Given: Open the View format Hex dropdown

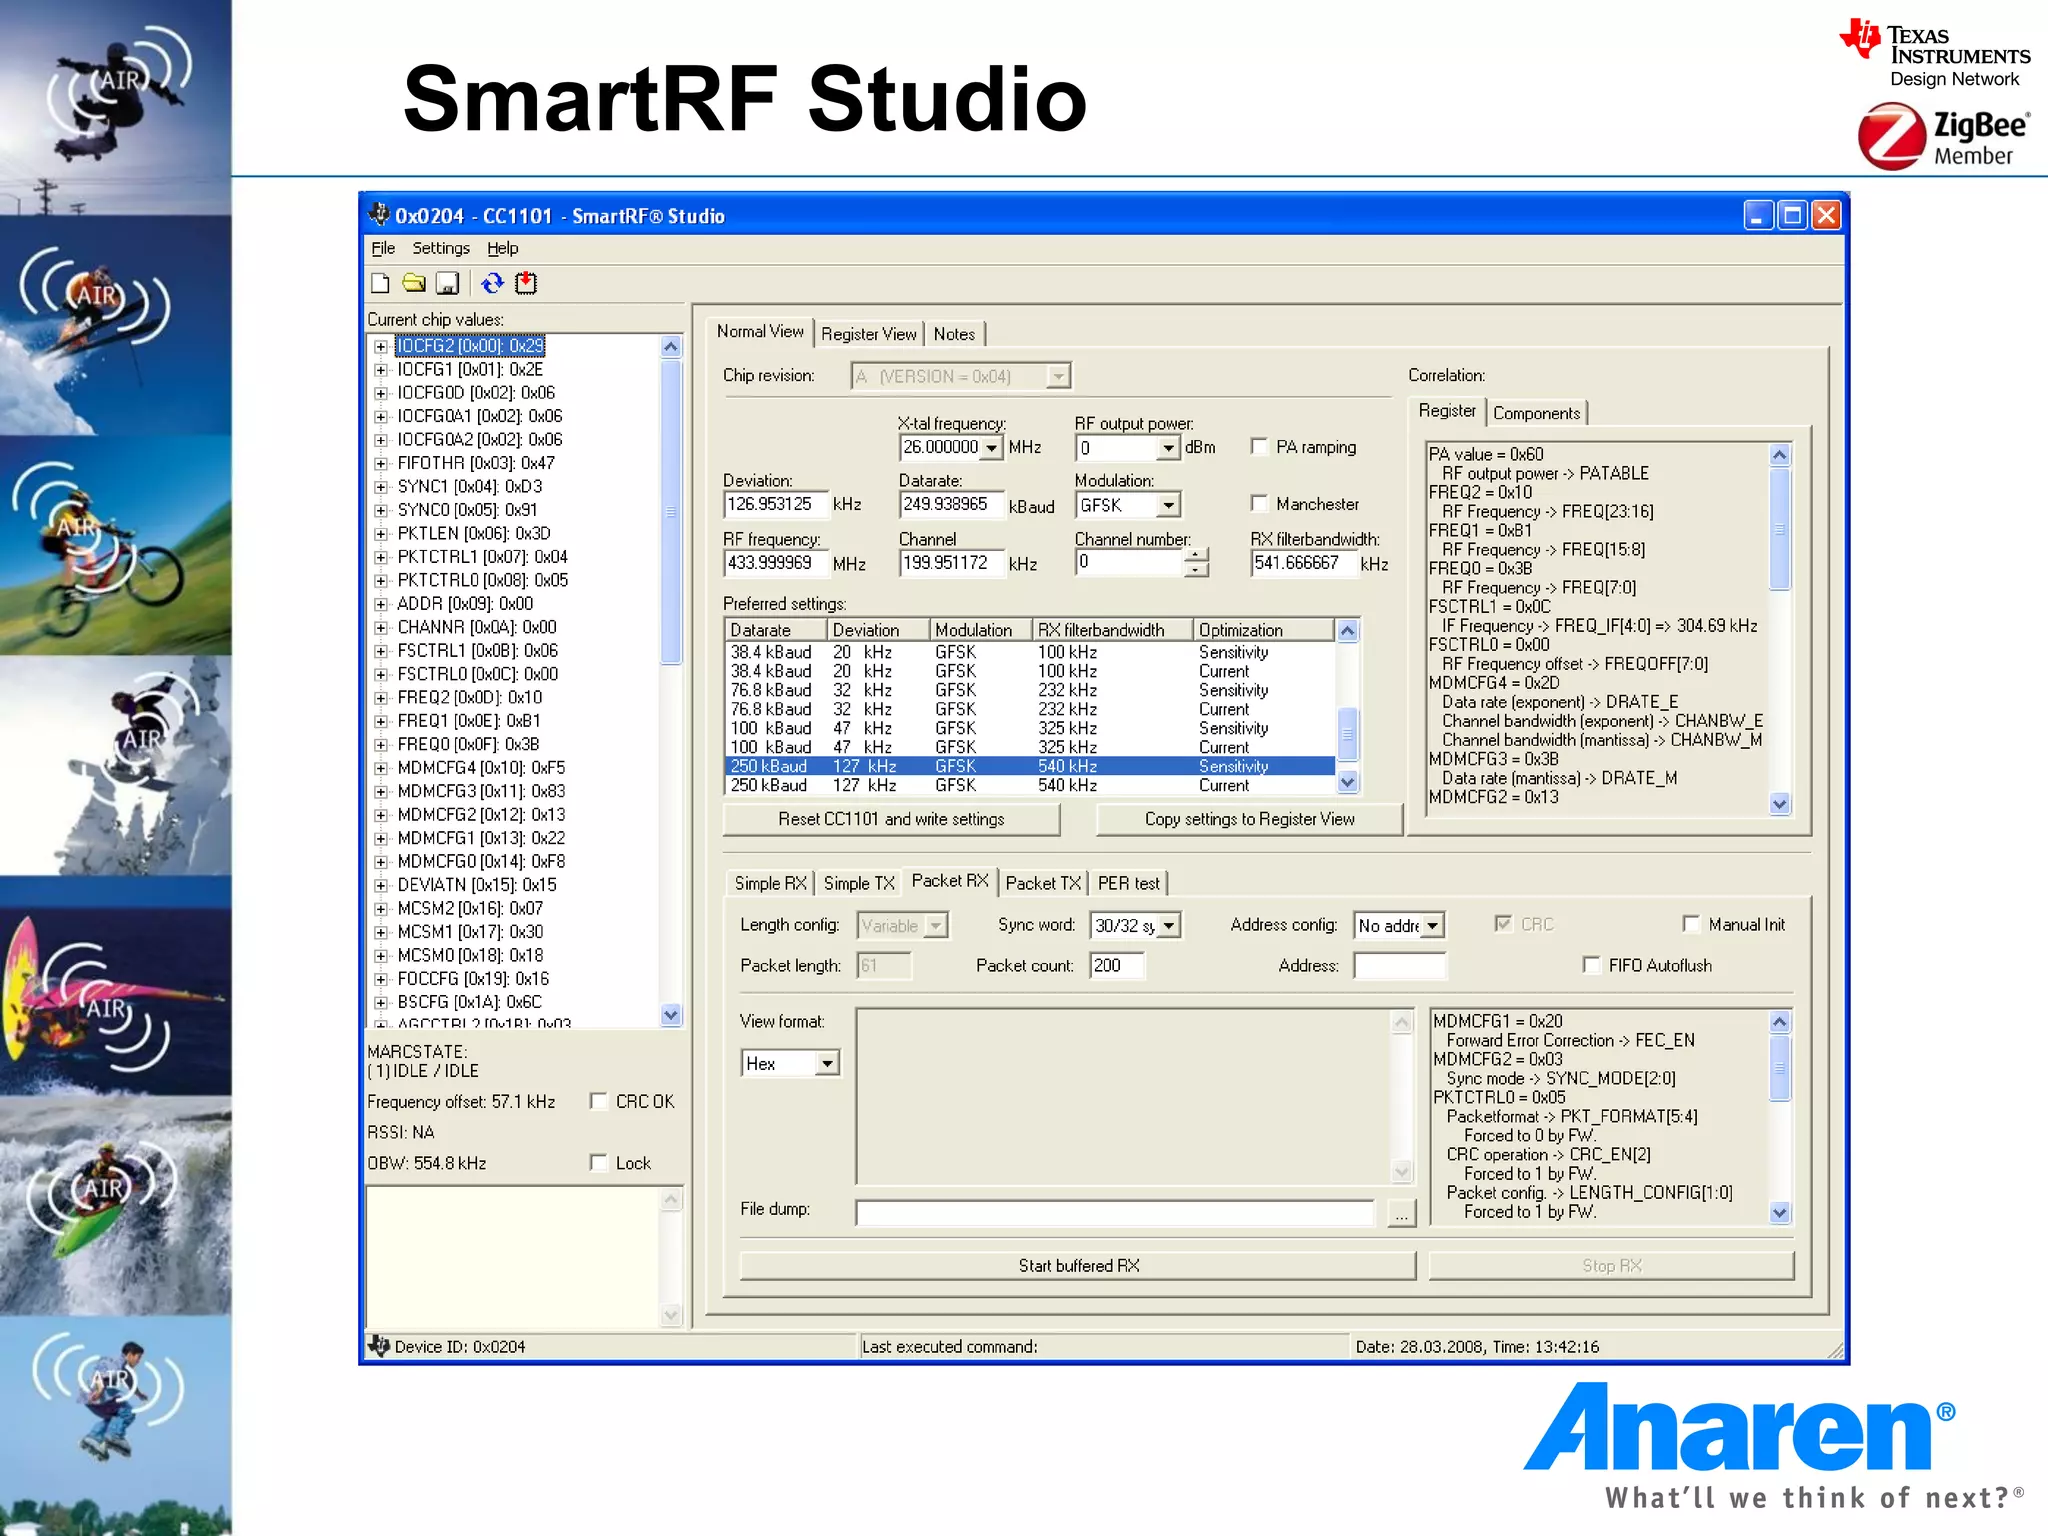Looking at the screenshot, I should click(827, 1064).
